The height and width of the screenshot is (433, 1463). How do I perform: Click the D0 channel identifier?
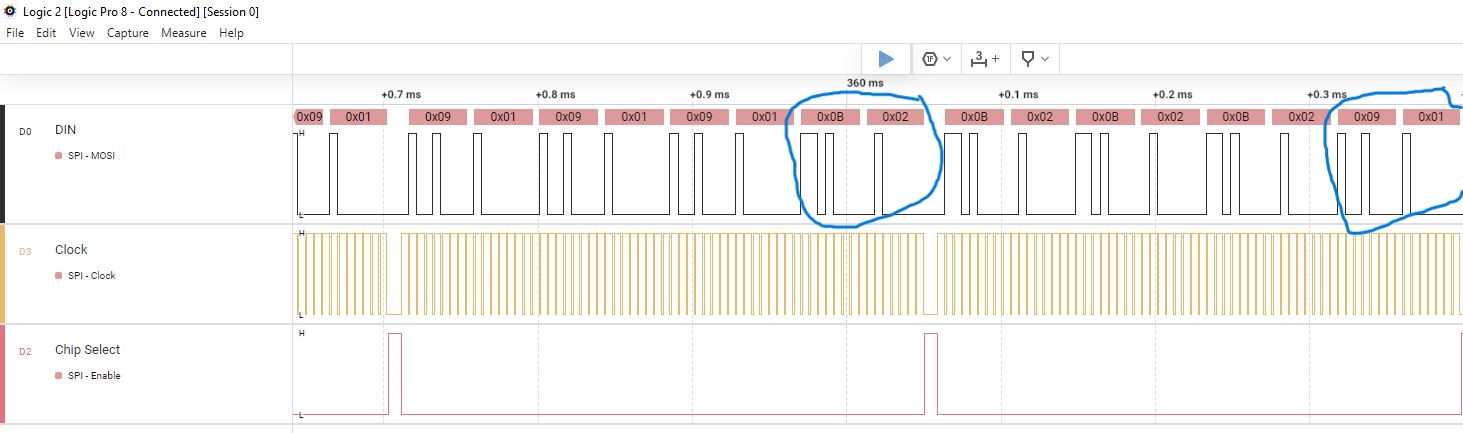26,131
